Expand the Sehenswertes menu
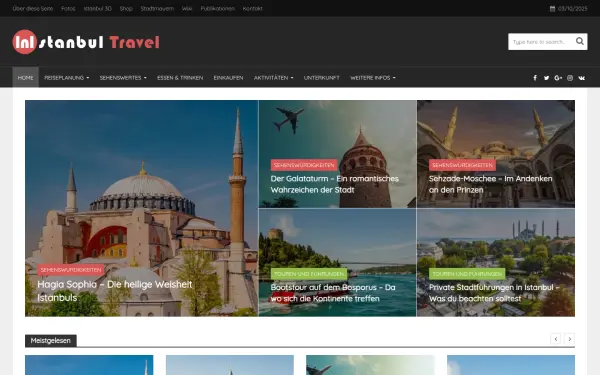This screenshot has width=600, height=375. (x=123, y=78)
